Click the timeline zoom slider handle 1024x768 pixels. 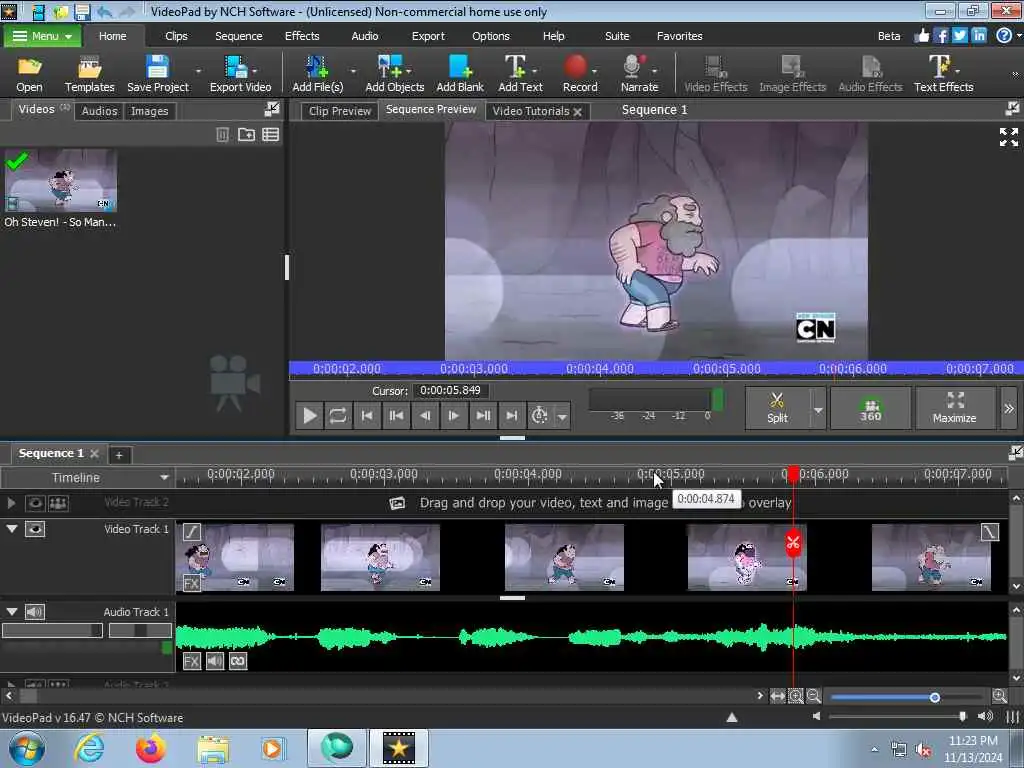[x=935, y=697]
